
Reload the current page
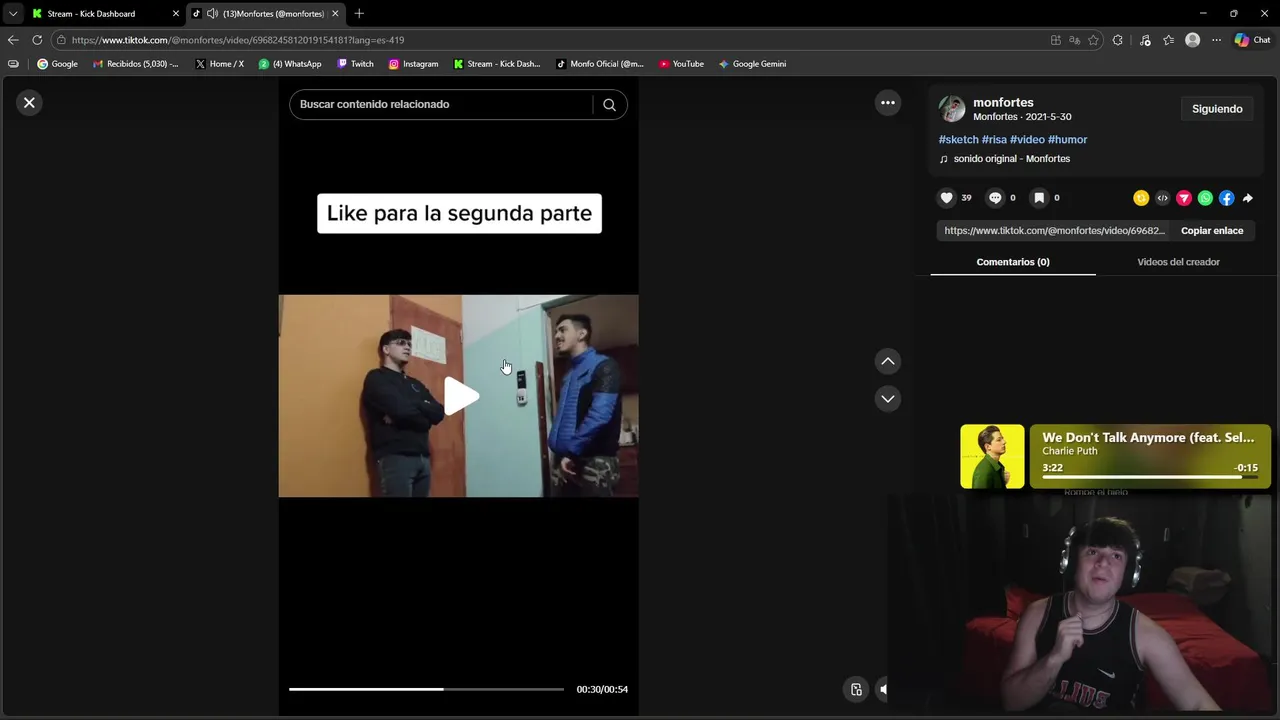click(37, 40)
